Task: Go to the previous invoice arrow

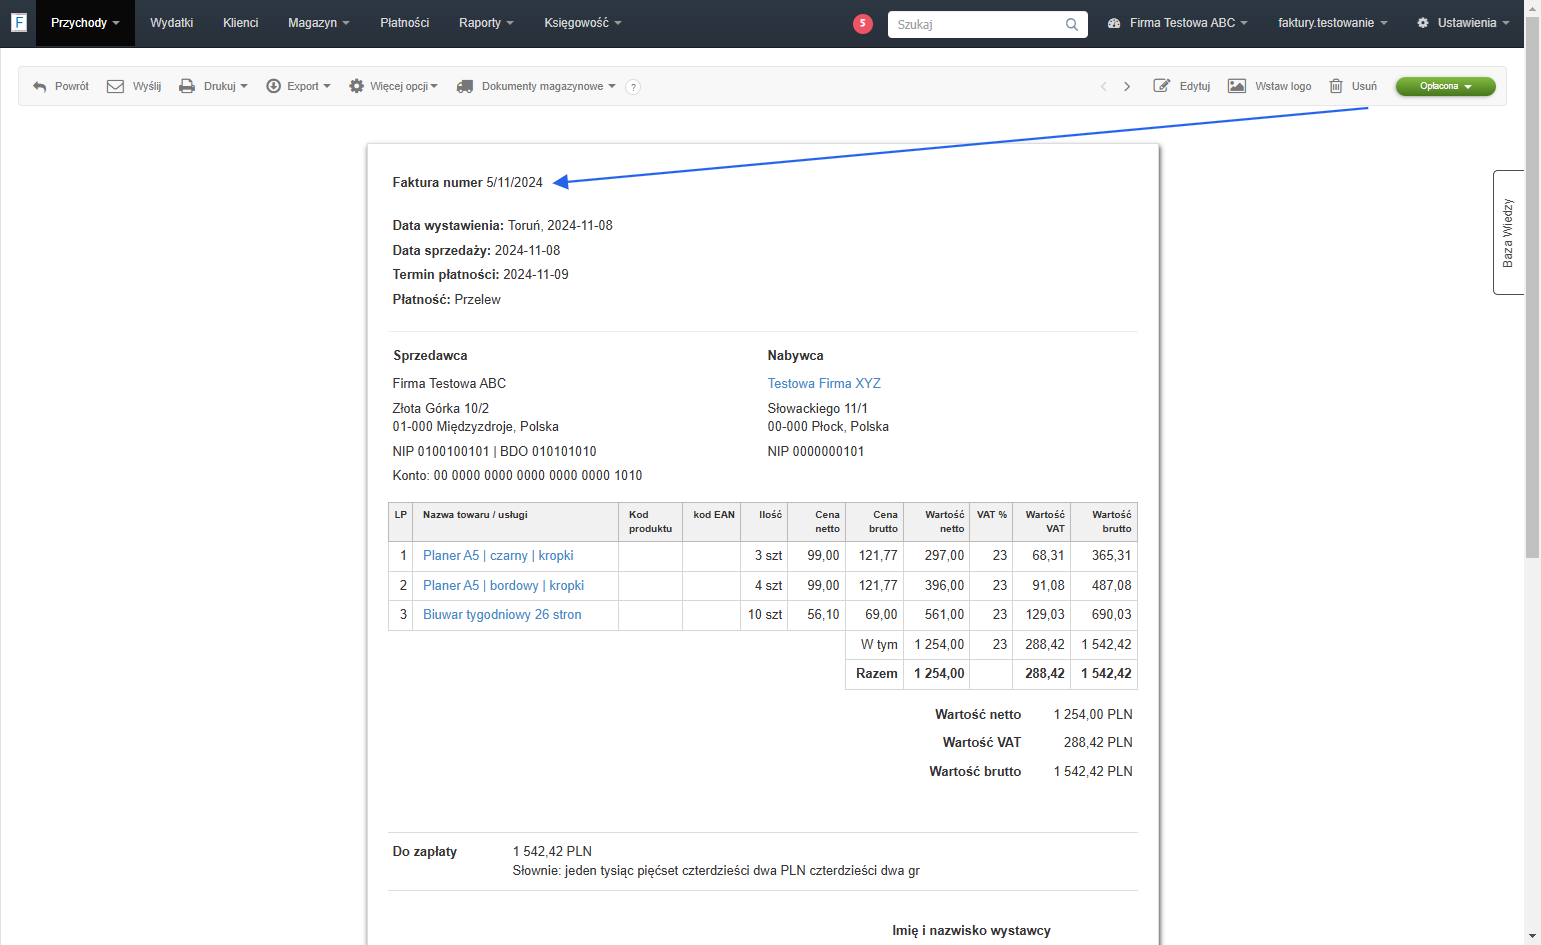Action: pos(1104,87)
